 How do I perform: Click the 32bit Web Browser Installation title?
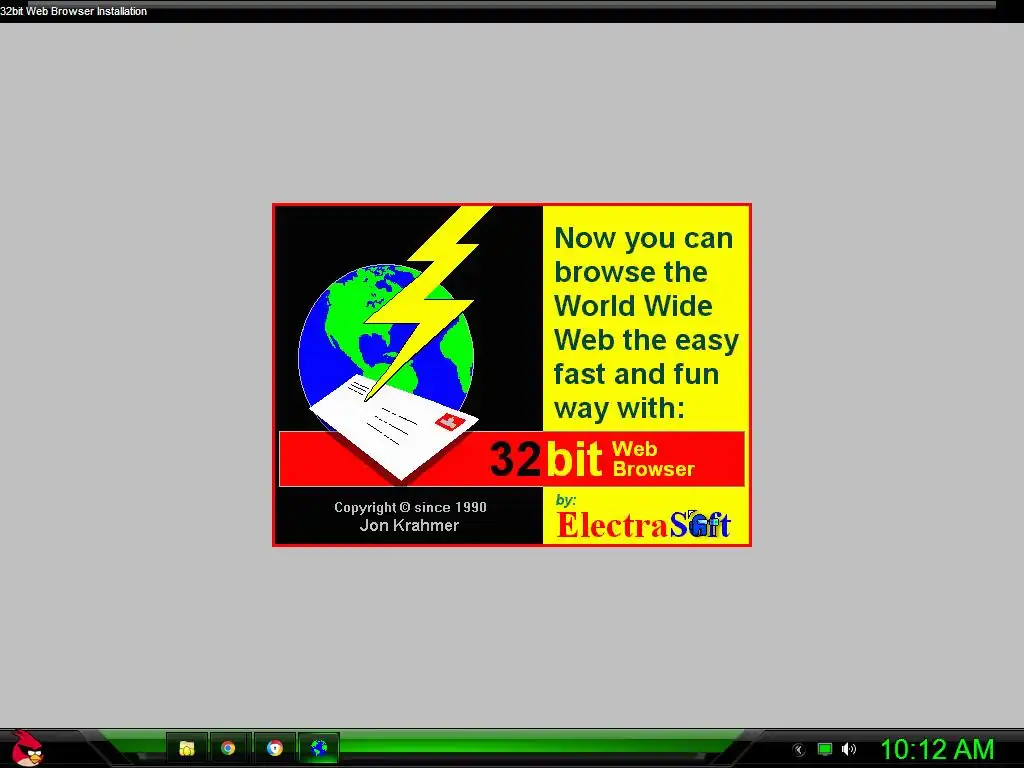74,11
